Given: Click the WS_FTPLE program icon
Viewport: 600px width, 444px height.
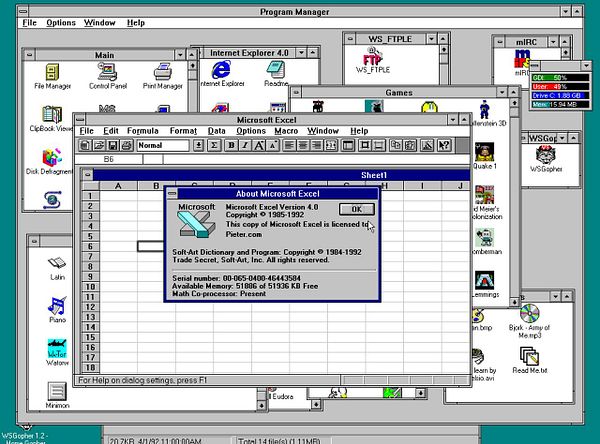Looking at the screenshot, I should tap(373, 60).
